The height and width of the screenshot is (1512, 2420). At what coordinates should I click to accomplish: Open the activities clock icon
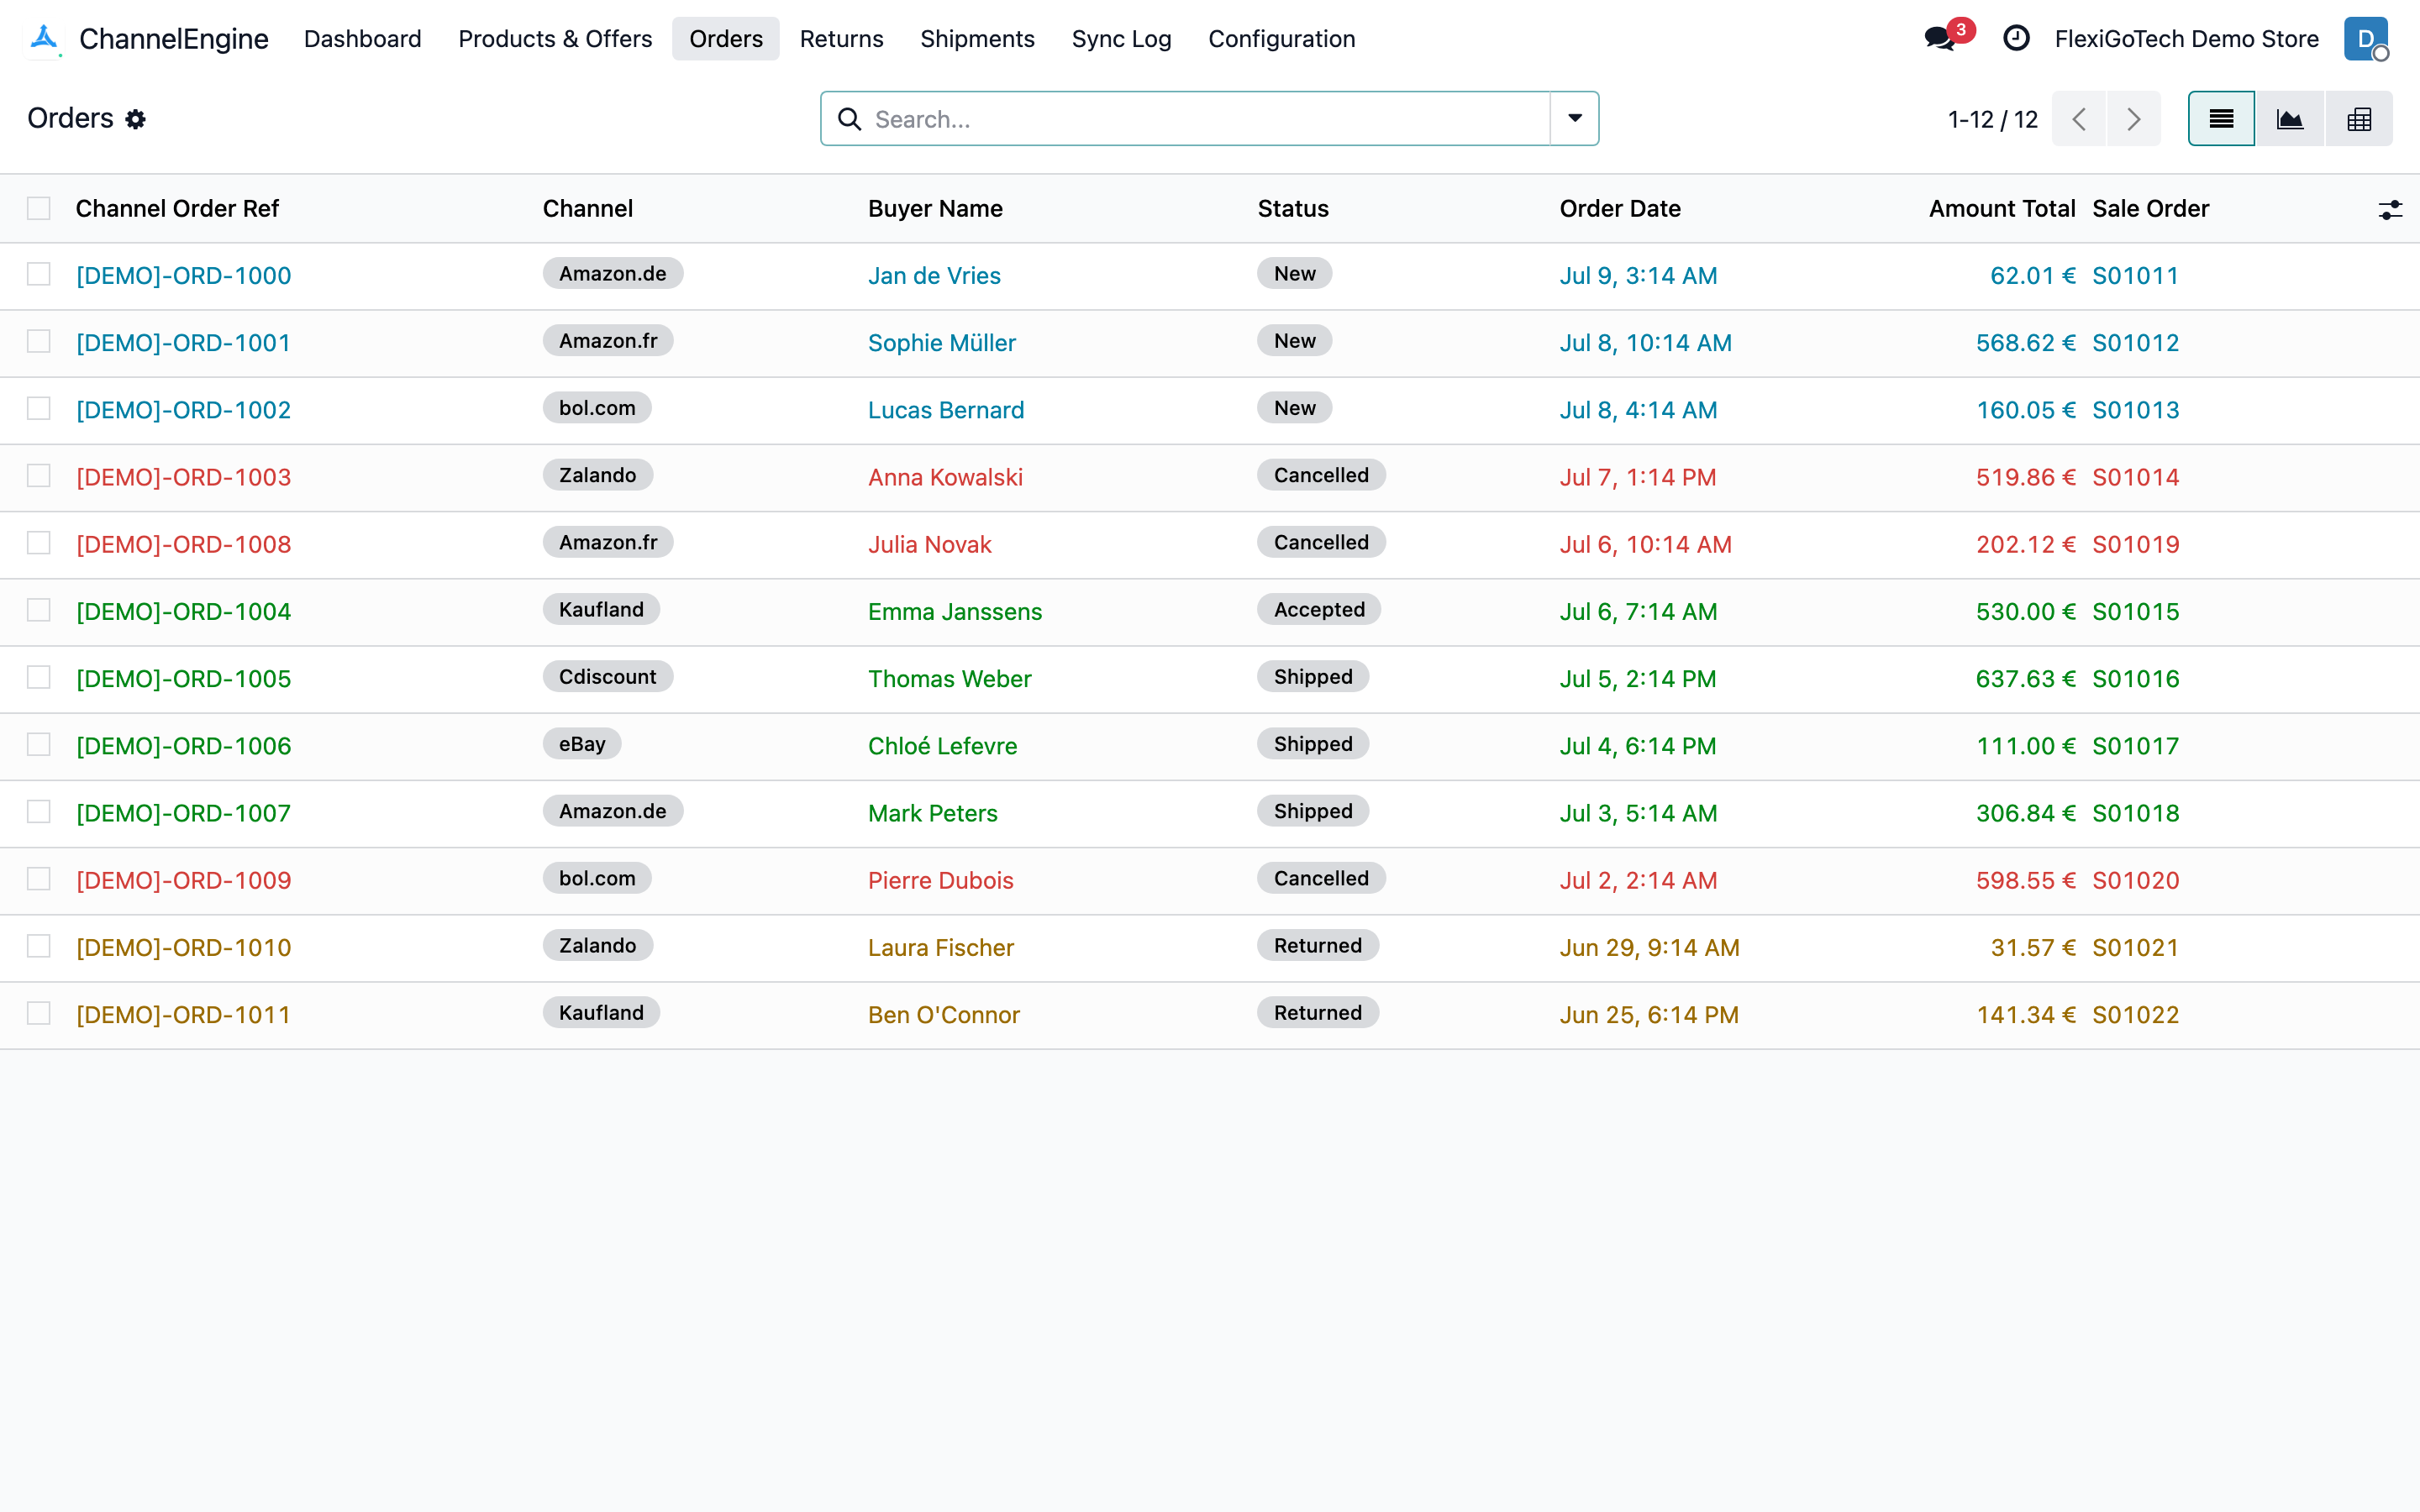pos(2016,39)
